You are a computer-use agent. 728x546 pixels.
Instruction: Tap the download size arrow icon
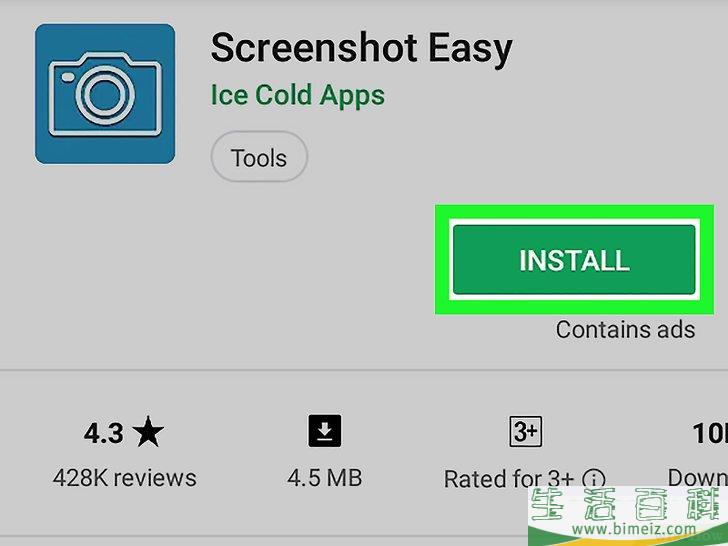[x=325, y=431]
